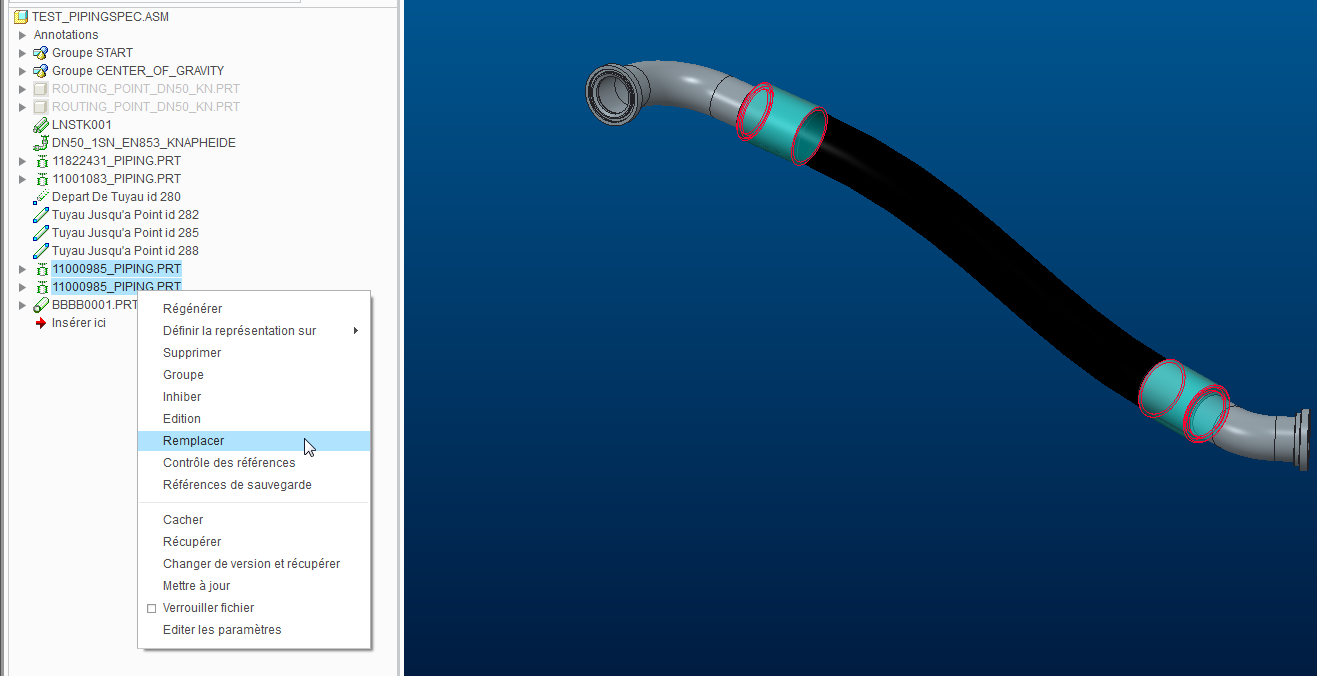Click the Groupe CENTER_OF_GRAVITY group icon
Screen dimensions: 1317x676
point(41,71)
